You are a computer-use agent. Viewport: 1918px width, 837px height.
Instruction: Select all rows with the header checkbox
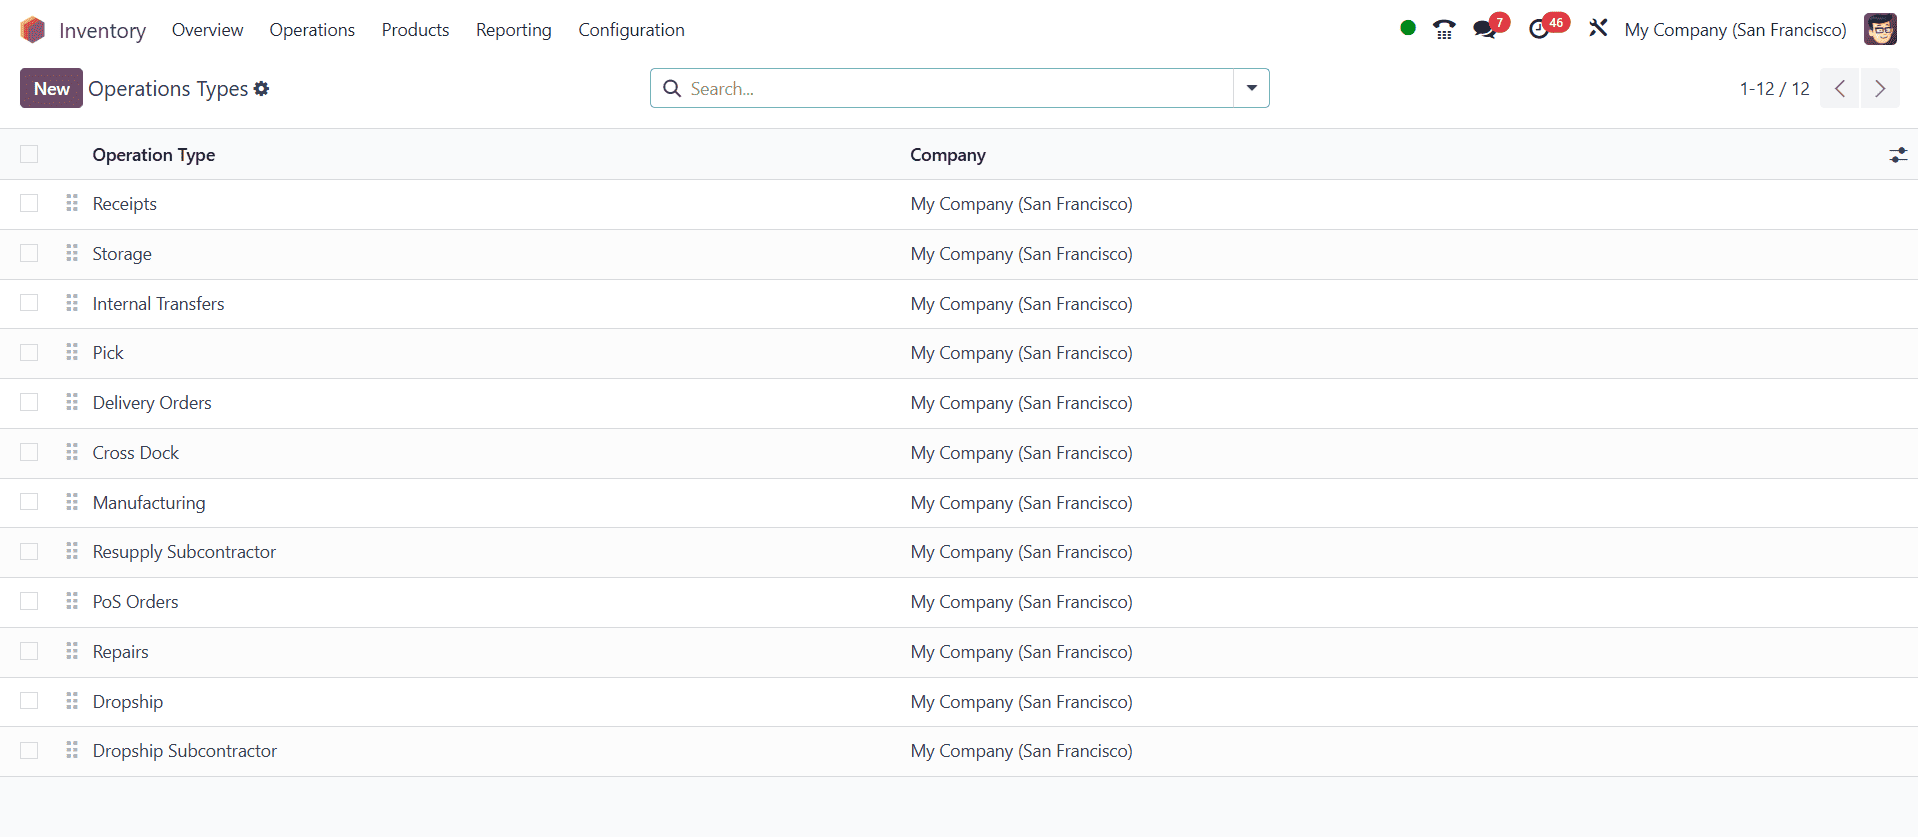[x=29, y=155]
